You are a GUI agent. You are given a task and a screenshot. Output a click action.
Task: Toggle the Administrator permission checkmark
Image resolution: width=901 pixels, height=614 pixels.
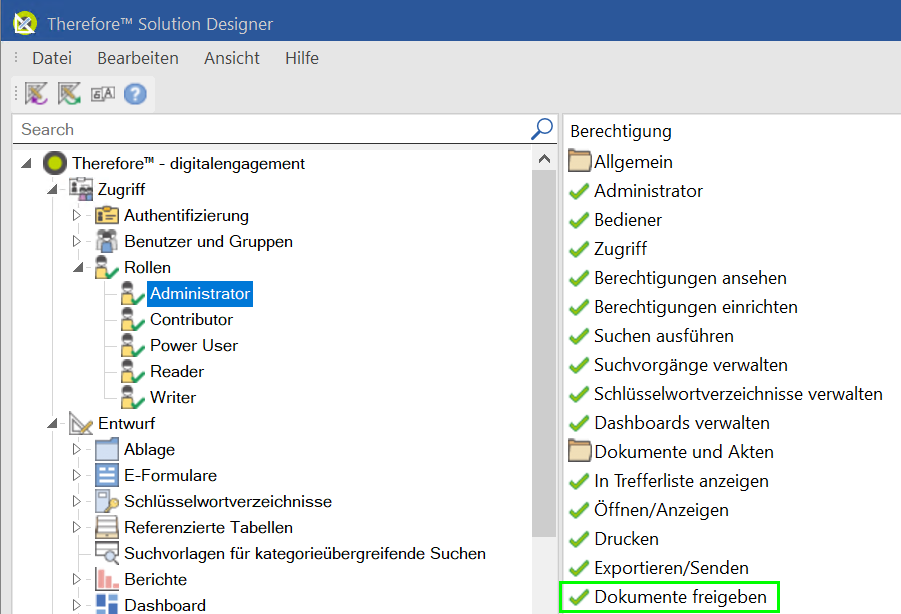(579, 191)
